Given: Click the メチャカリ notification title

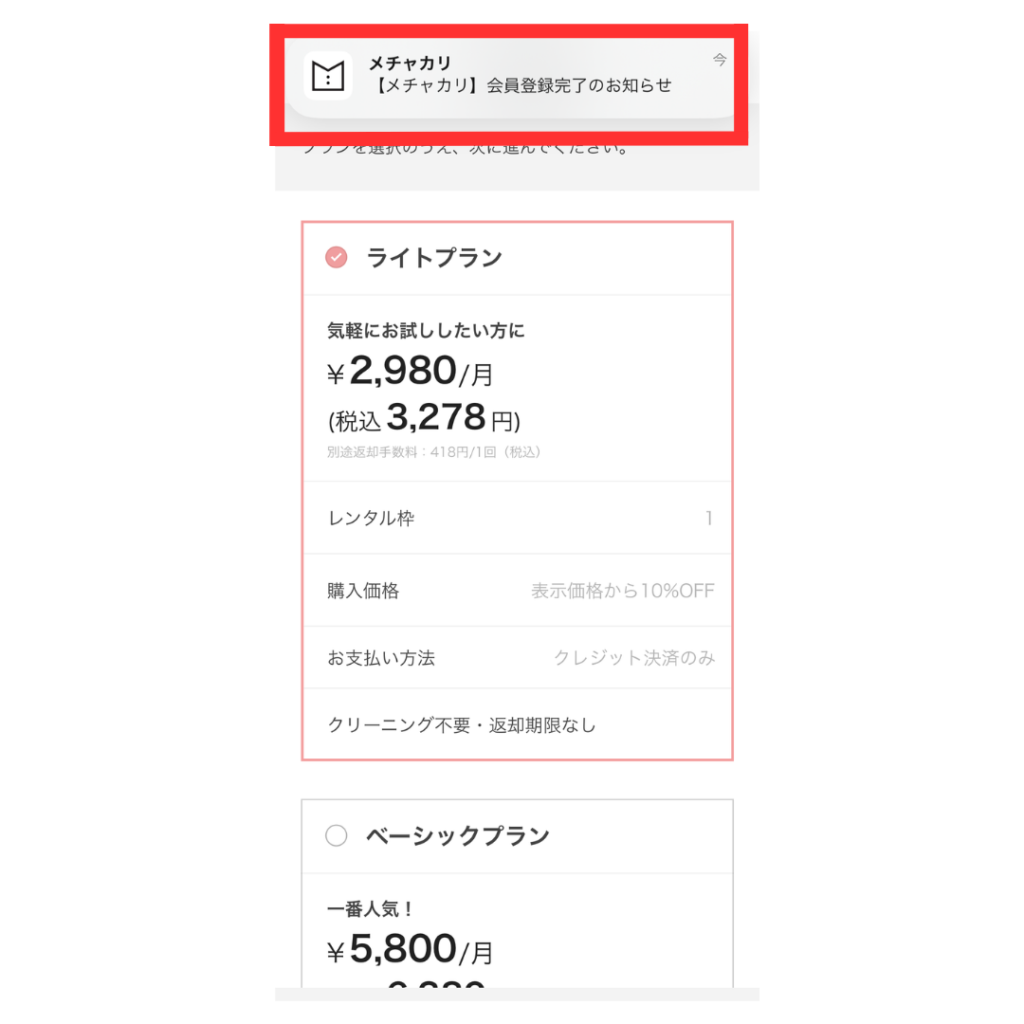Looking at the screenshot, I should point(409,64).
